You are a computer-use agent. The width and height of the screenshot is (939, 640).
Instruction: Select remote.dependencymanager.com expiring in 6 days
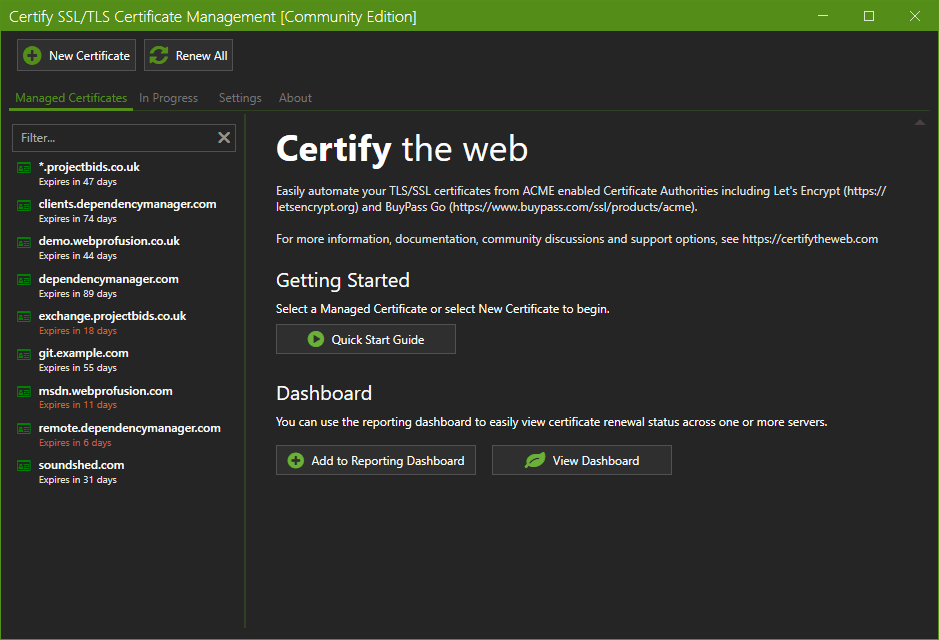click(x=129, y=428)
